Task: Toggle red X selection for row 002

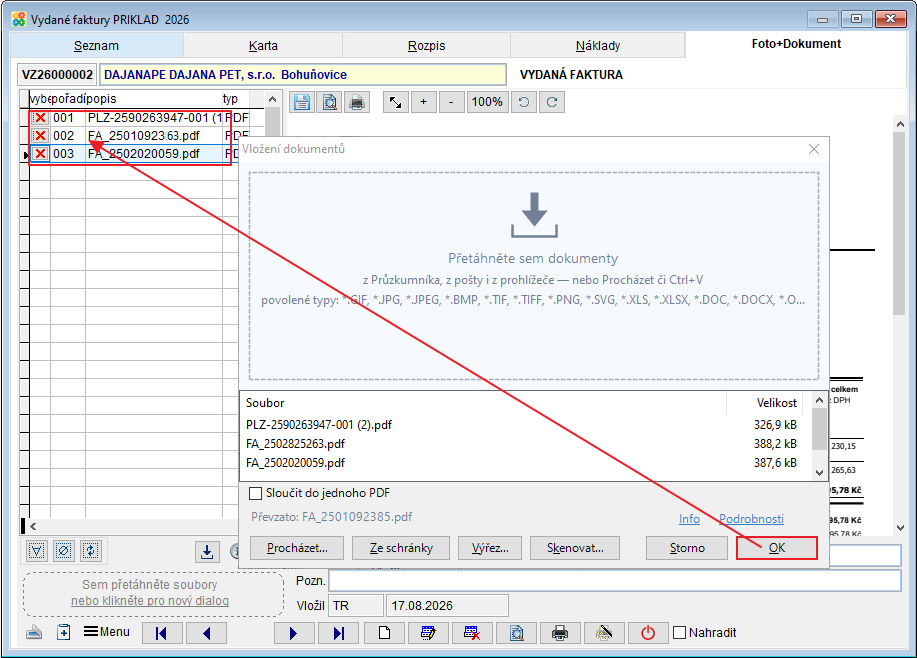Action: (x=40, y=136)
